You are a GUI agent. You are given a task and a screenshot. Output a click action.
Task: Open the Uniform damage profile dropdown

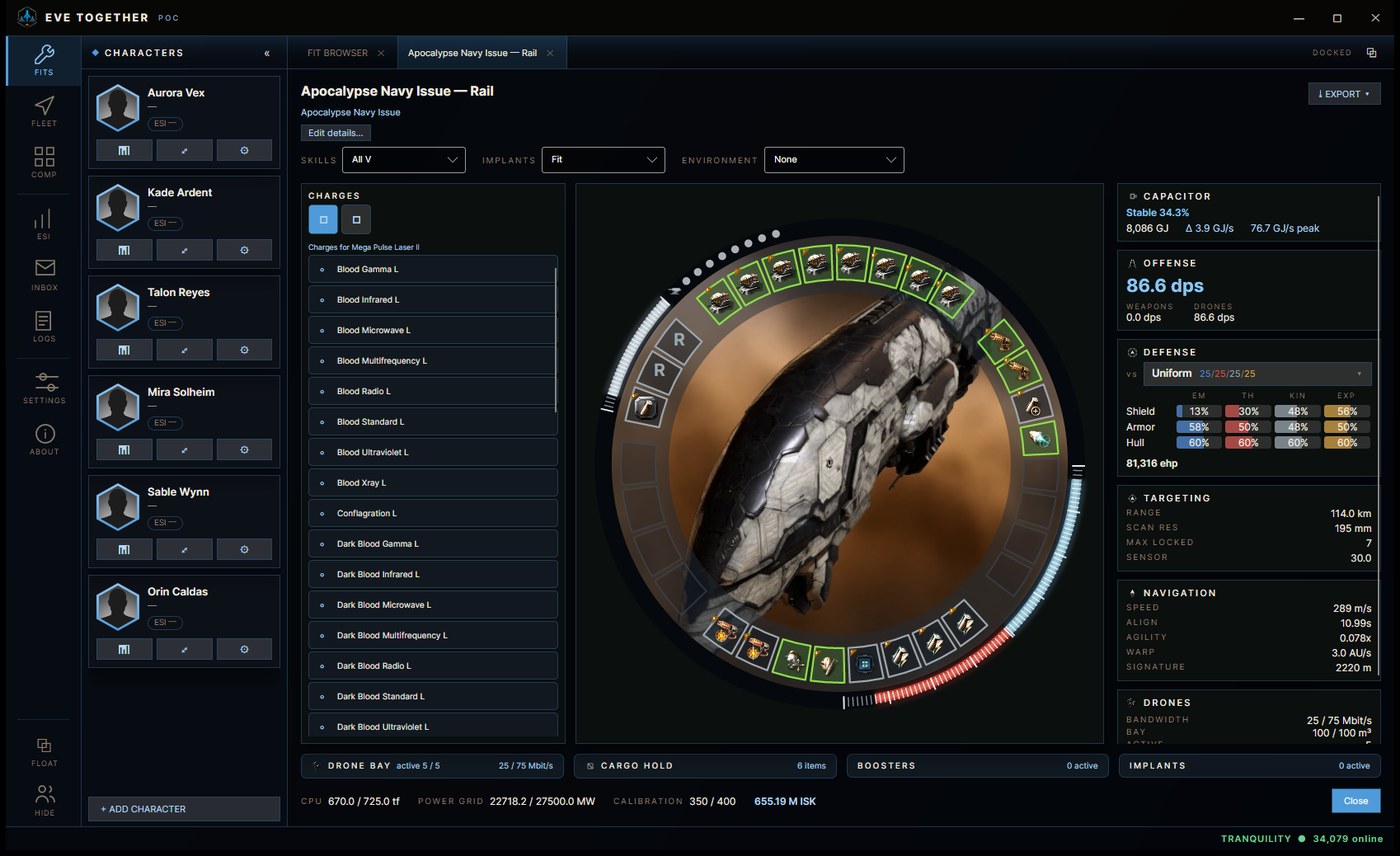(x=1257, y=374)
